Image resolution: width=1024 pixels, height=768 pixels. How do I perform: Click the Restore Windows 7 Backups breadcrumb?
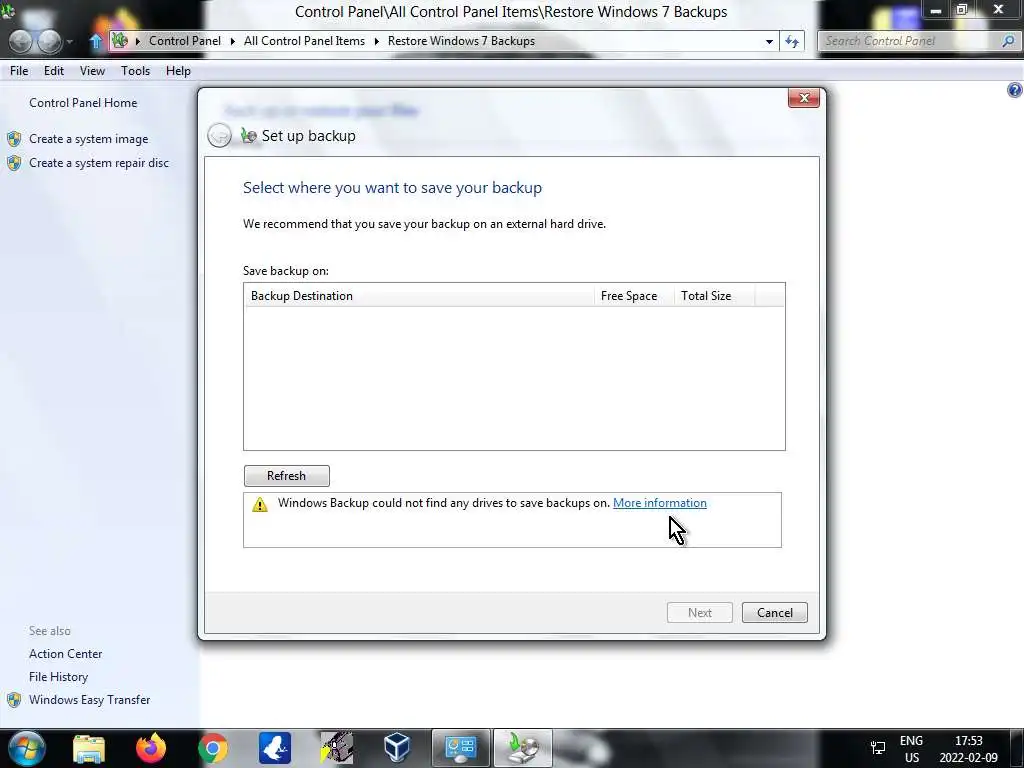(x=461, y=40)
